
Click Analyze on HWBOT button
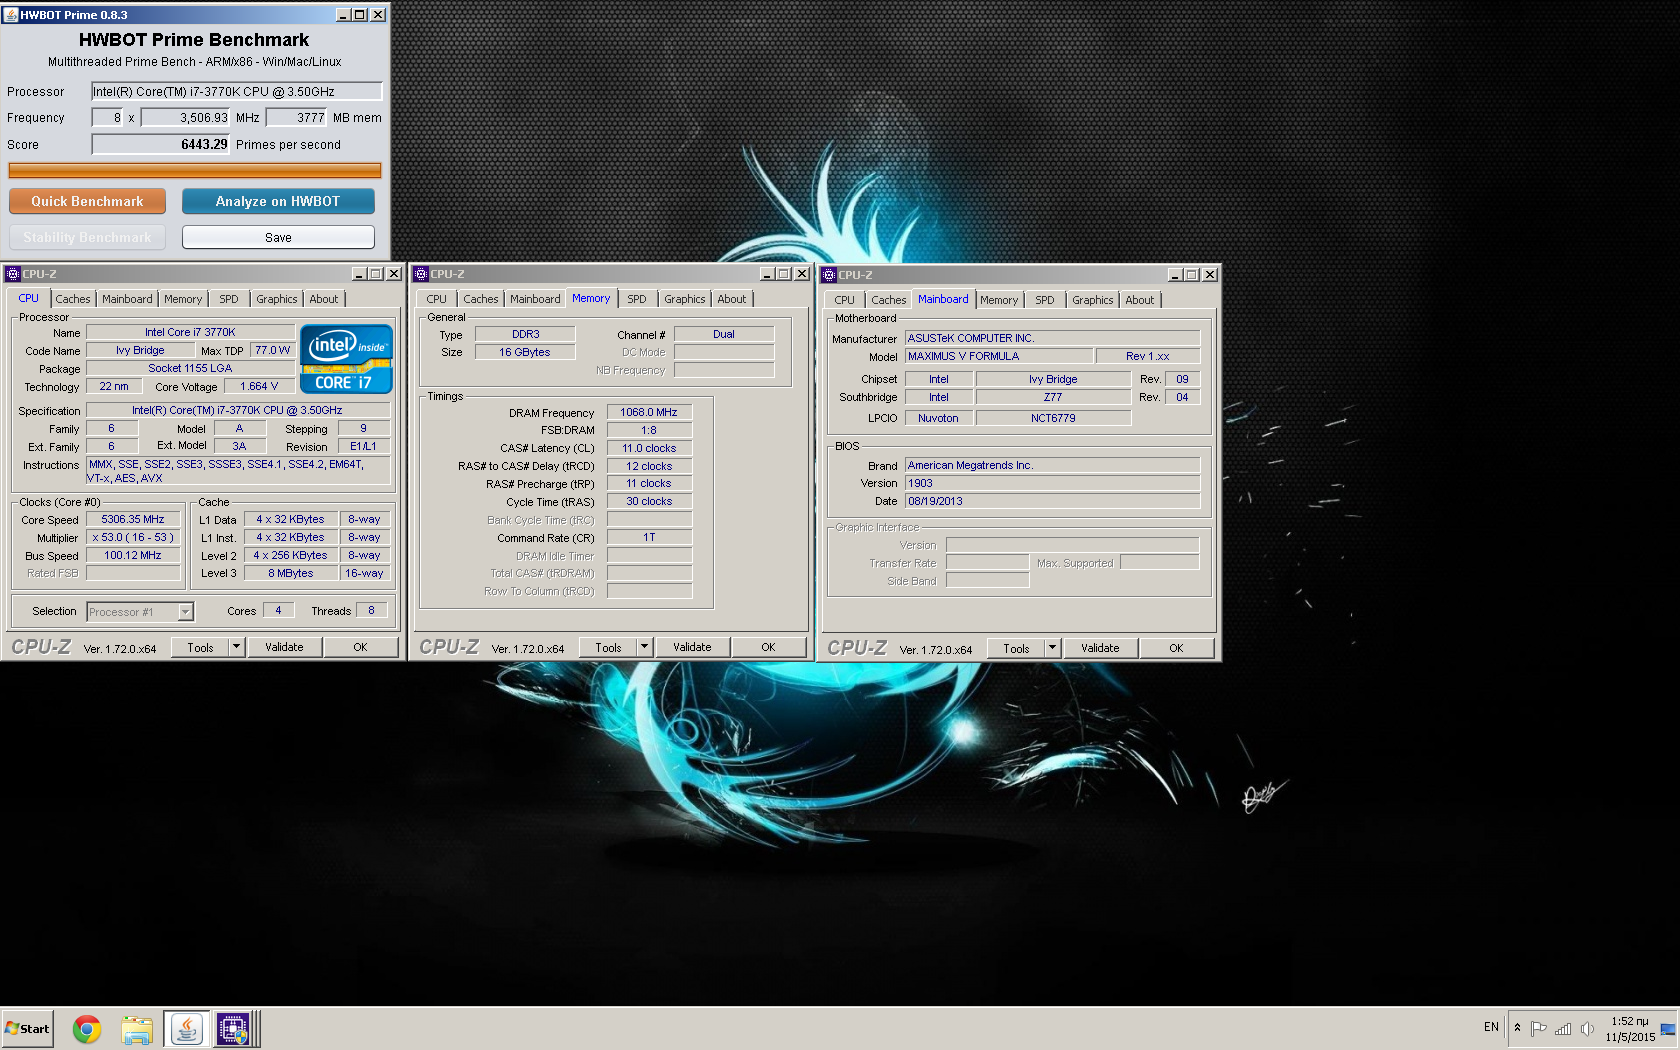click(278, 201)
